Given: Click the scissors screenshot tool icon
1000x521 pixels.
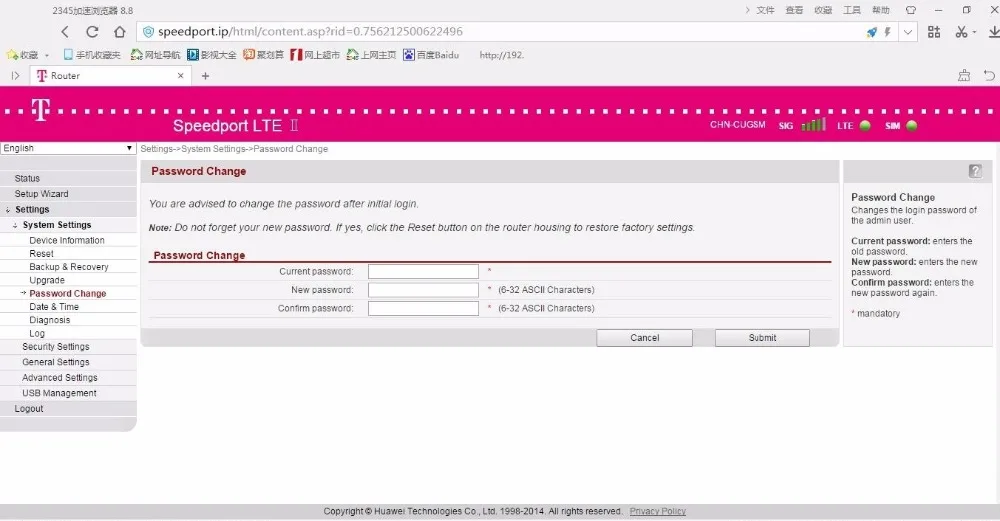Looking at the screenshot, I should pos(961,32).
